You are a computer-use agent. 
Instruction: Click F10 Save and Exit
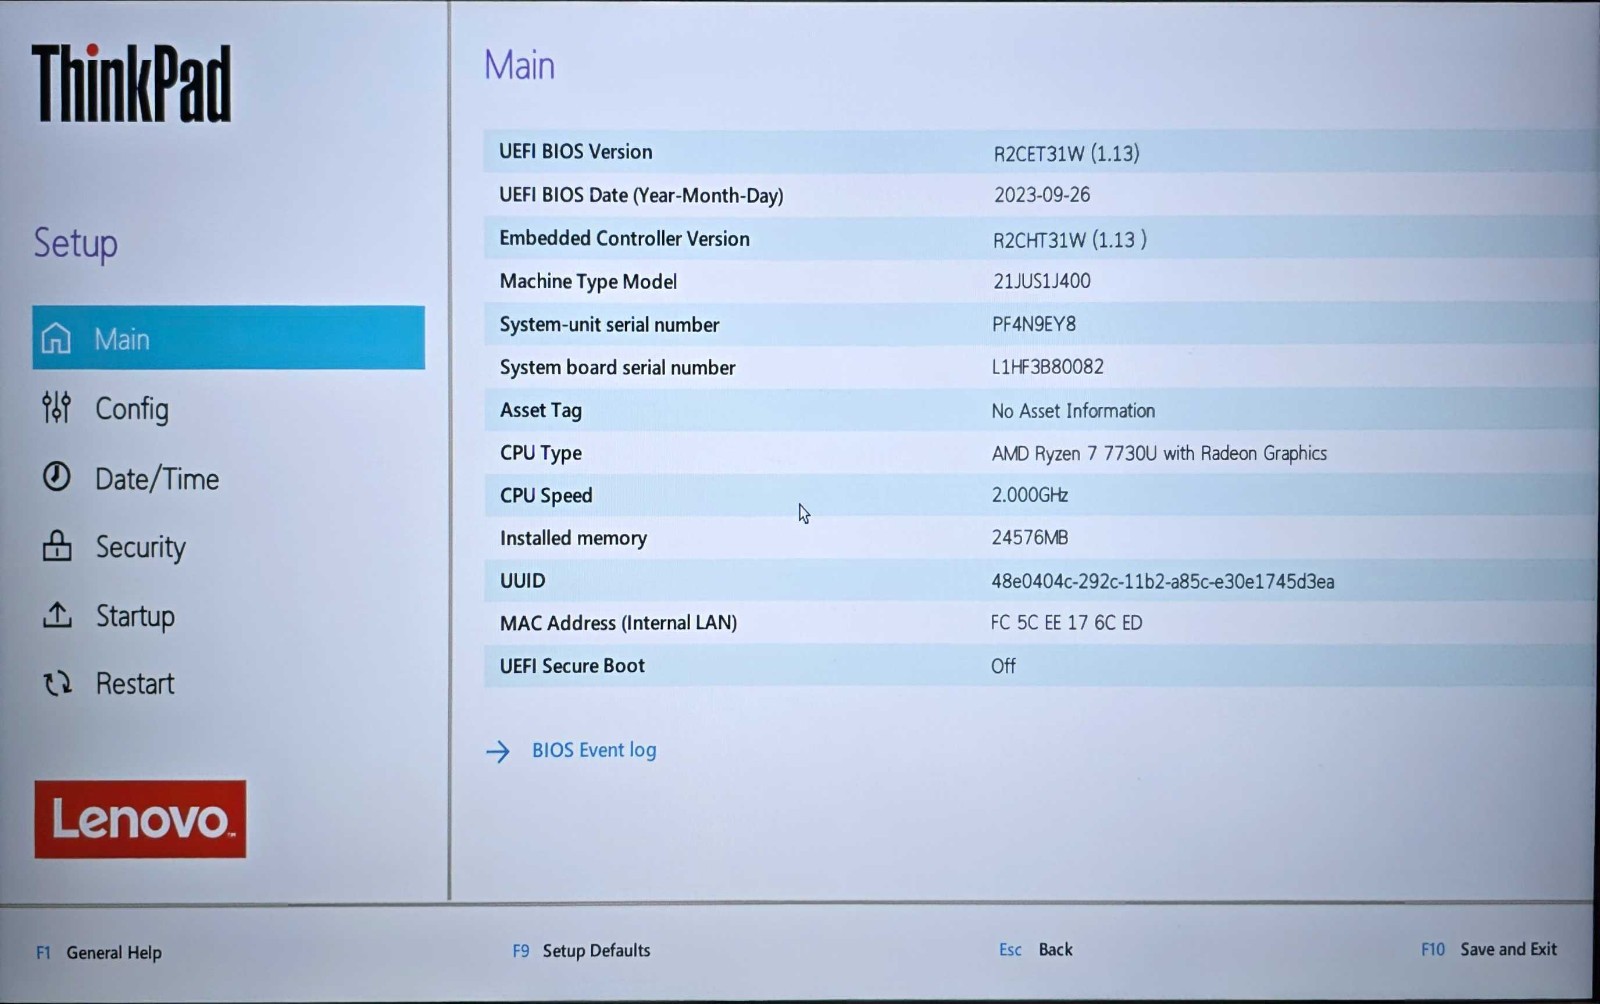(x=1489, y=949)
